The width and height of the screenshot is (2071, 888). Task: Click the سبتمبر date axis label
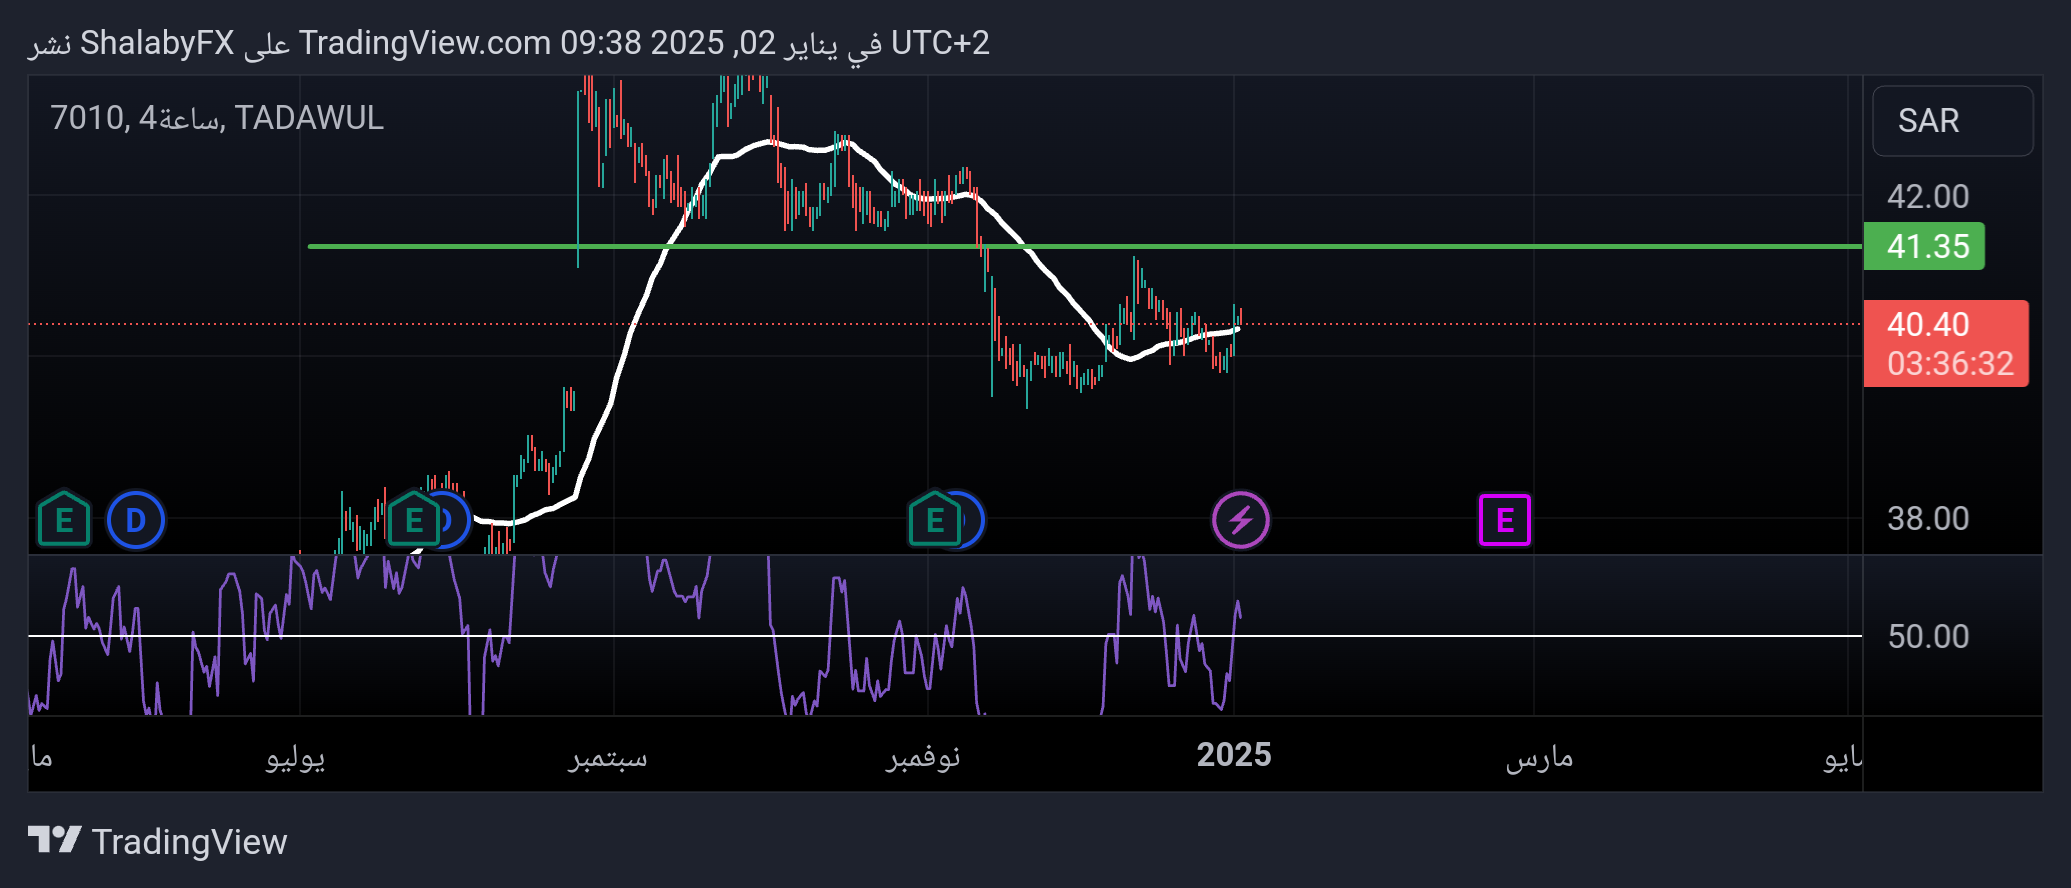(609, 757)
